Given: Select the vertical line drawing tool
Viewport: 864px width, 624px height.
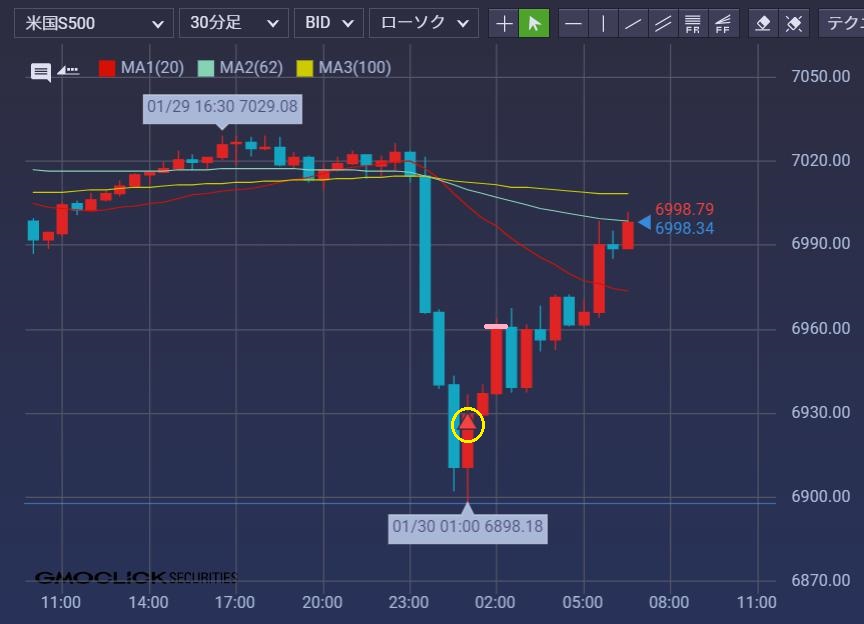Looking at the screenshot, I should (603, 23).
